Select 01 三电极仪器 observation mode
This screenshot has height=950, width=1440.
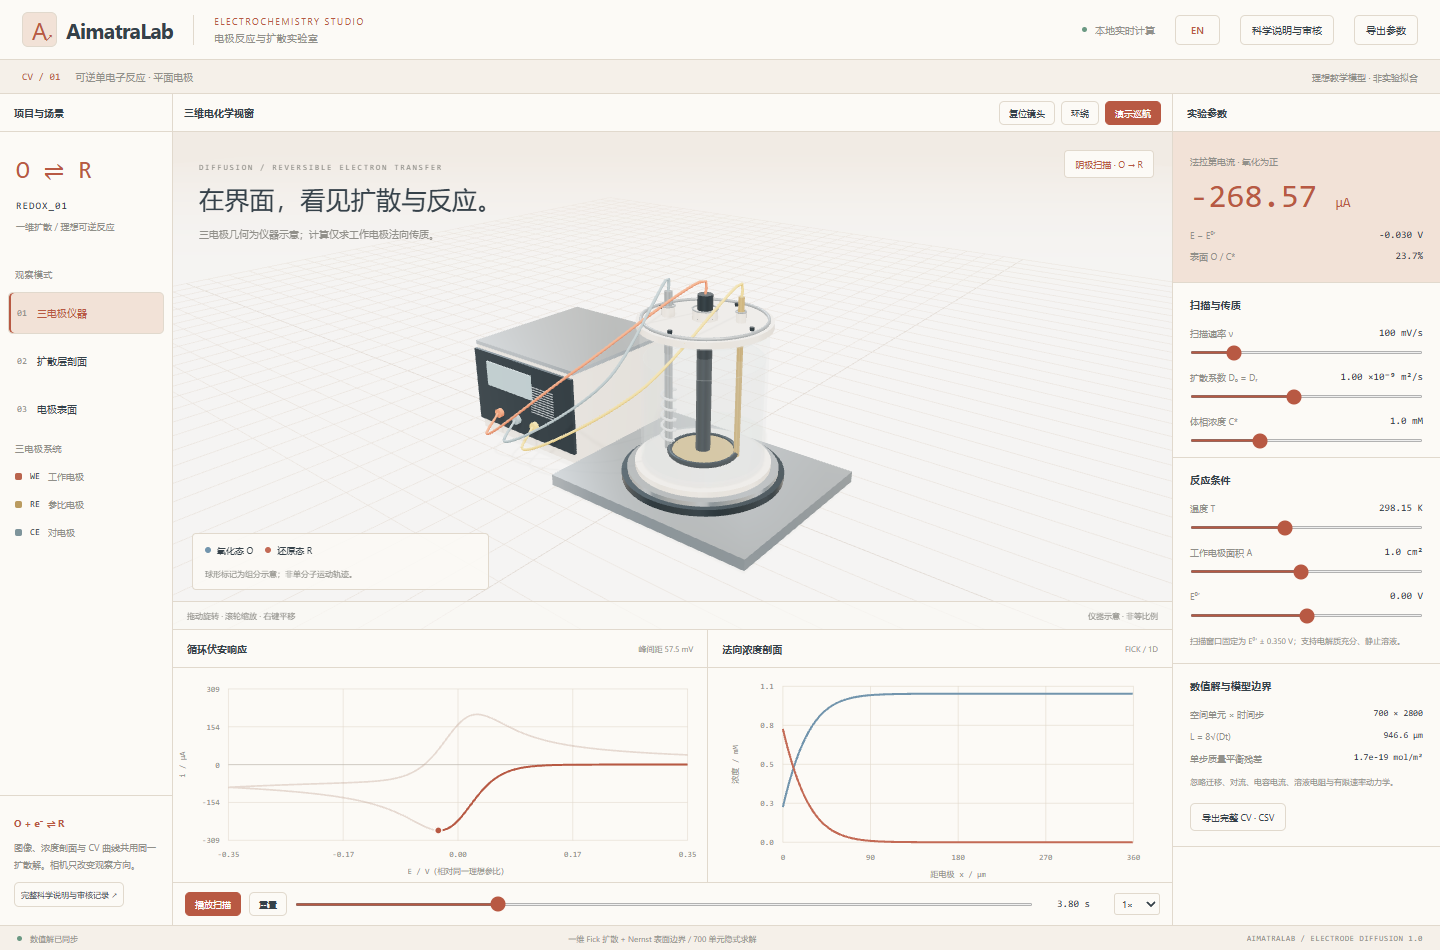86,313
